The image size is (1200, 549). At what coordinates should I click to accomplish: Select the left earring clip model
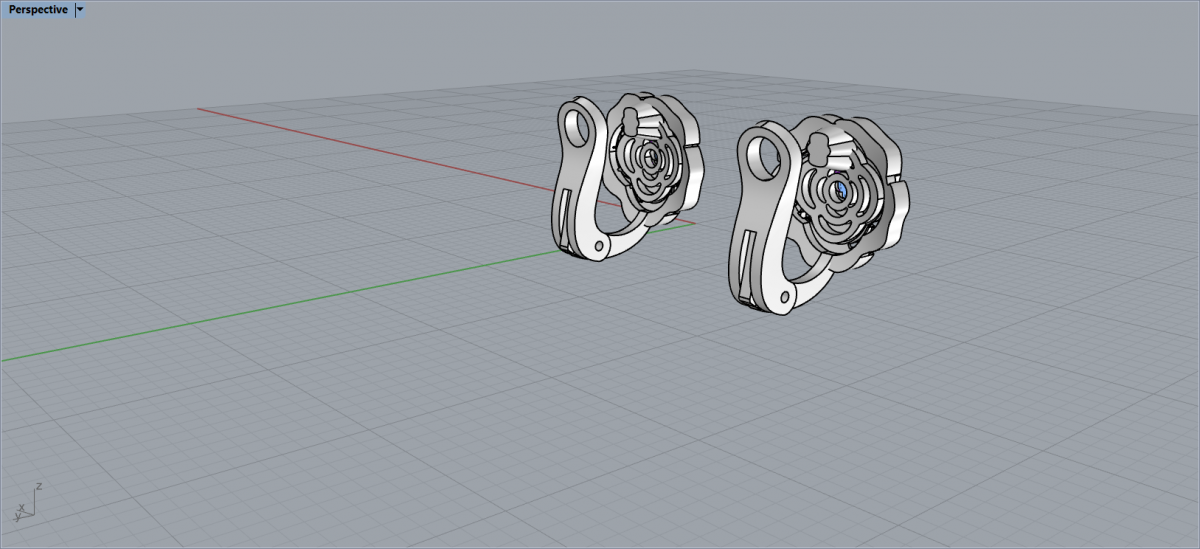point(630,177)
